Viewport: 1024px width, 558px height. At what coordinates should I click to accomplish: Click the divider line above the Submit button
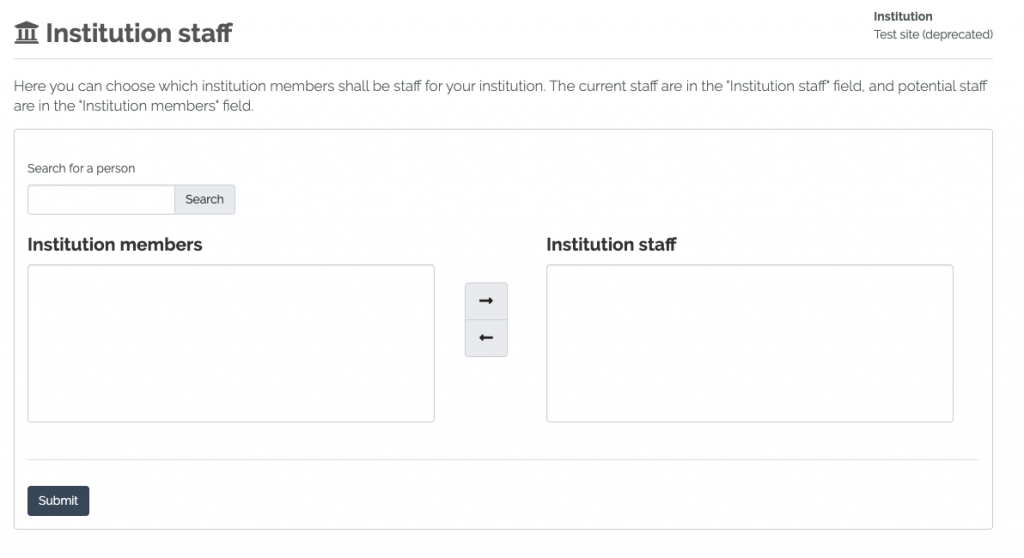coord(503,460)
